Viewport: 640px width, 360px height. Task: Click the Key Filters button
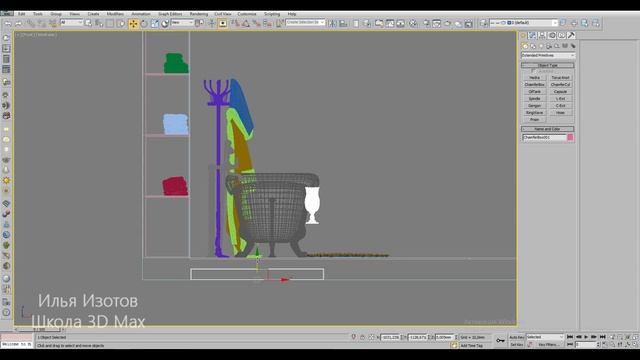point(548,345)
